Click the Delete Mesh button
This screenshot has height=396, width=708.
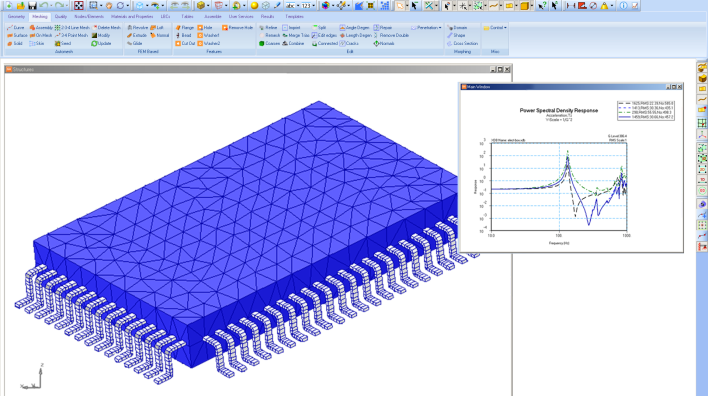pyautogui.click(x=107, y=28)
